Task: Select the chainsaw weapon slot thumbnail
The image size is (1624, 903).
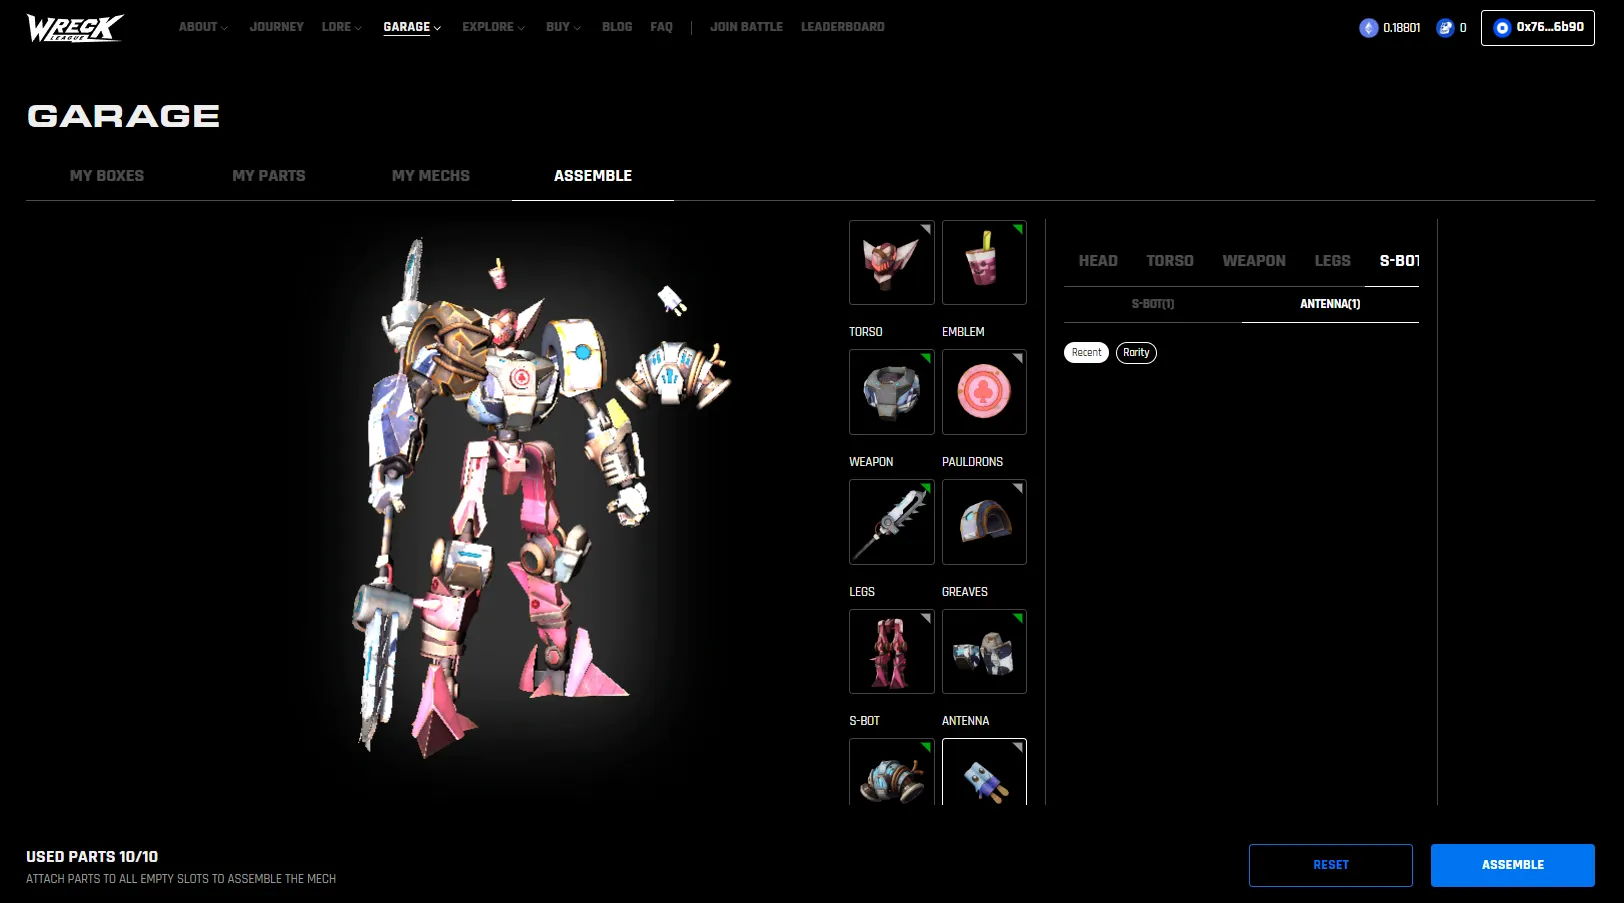Action: coord(890,522)
